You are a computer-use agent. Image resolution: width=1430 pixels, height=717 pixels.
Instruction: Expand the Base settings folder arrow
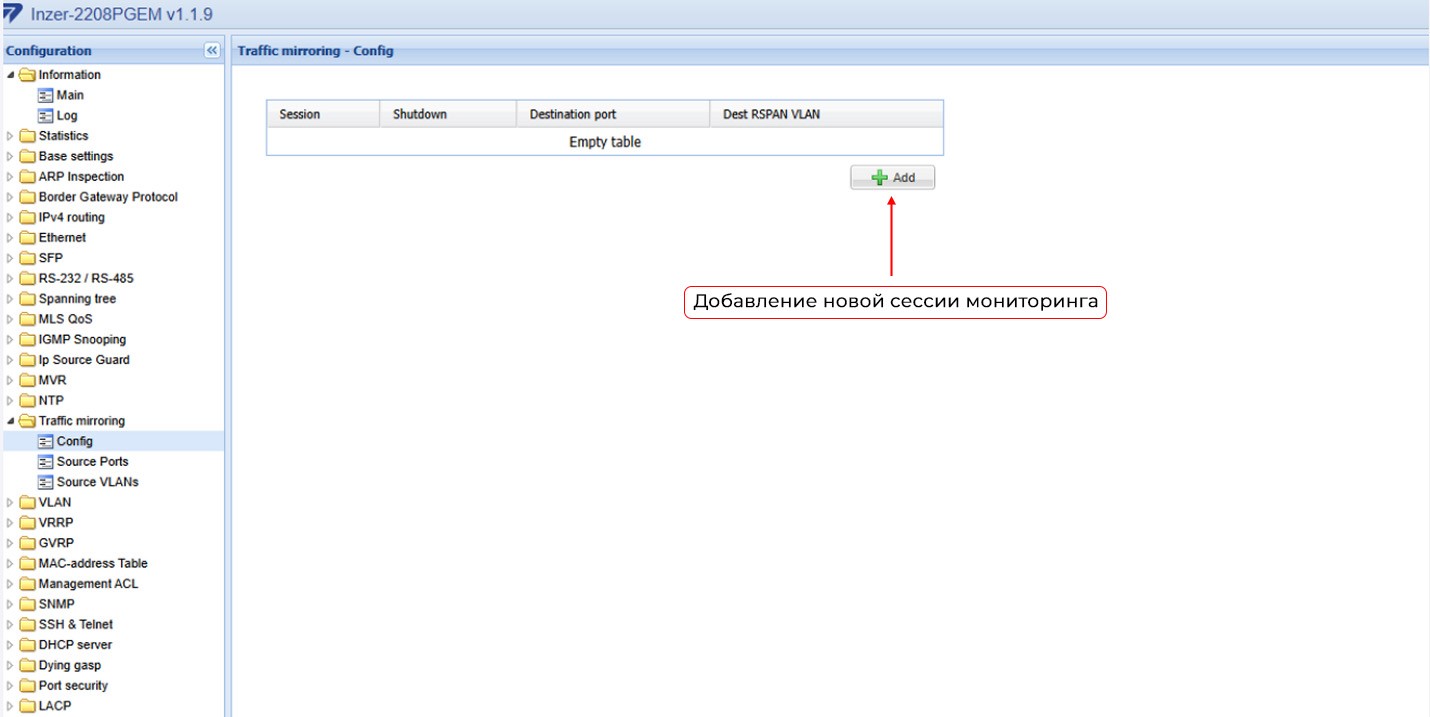click(x=10, y=157)
